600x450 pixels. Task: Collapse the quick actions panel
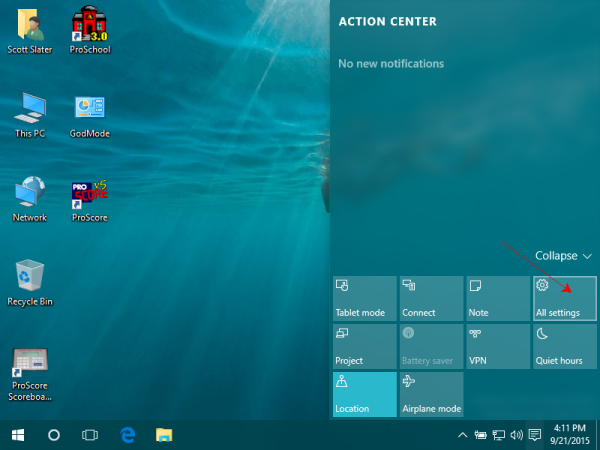pos(563,256)
